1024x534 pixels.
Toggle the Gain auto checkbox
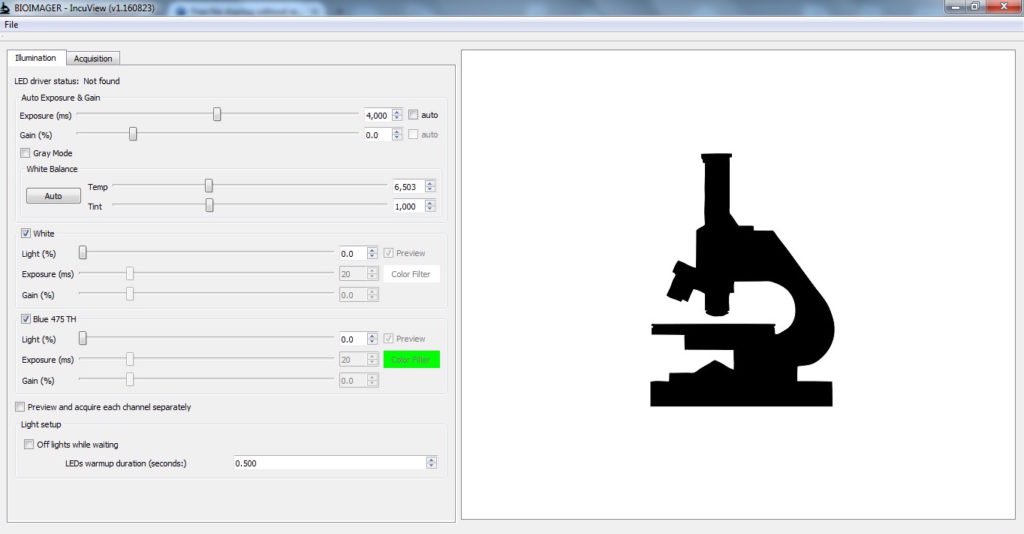click(413, 134)
